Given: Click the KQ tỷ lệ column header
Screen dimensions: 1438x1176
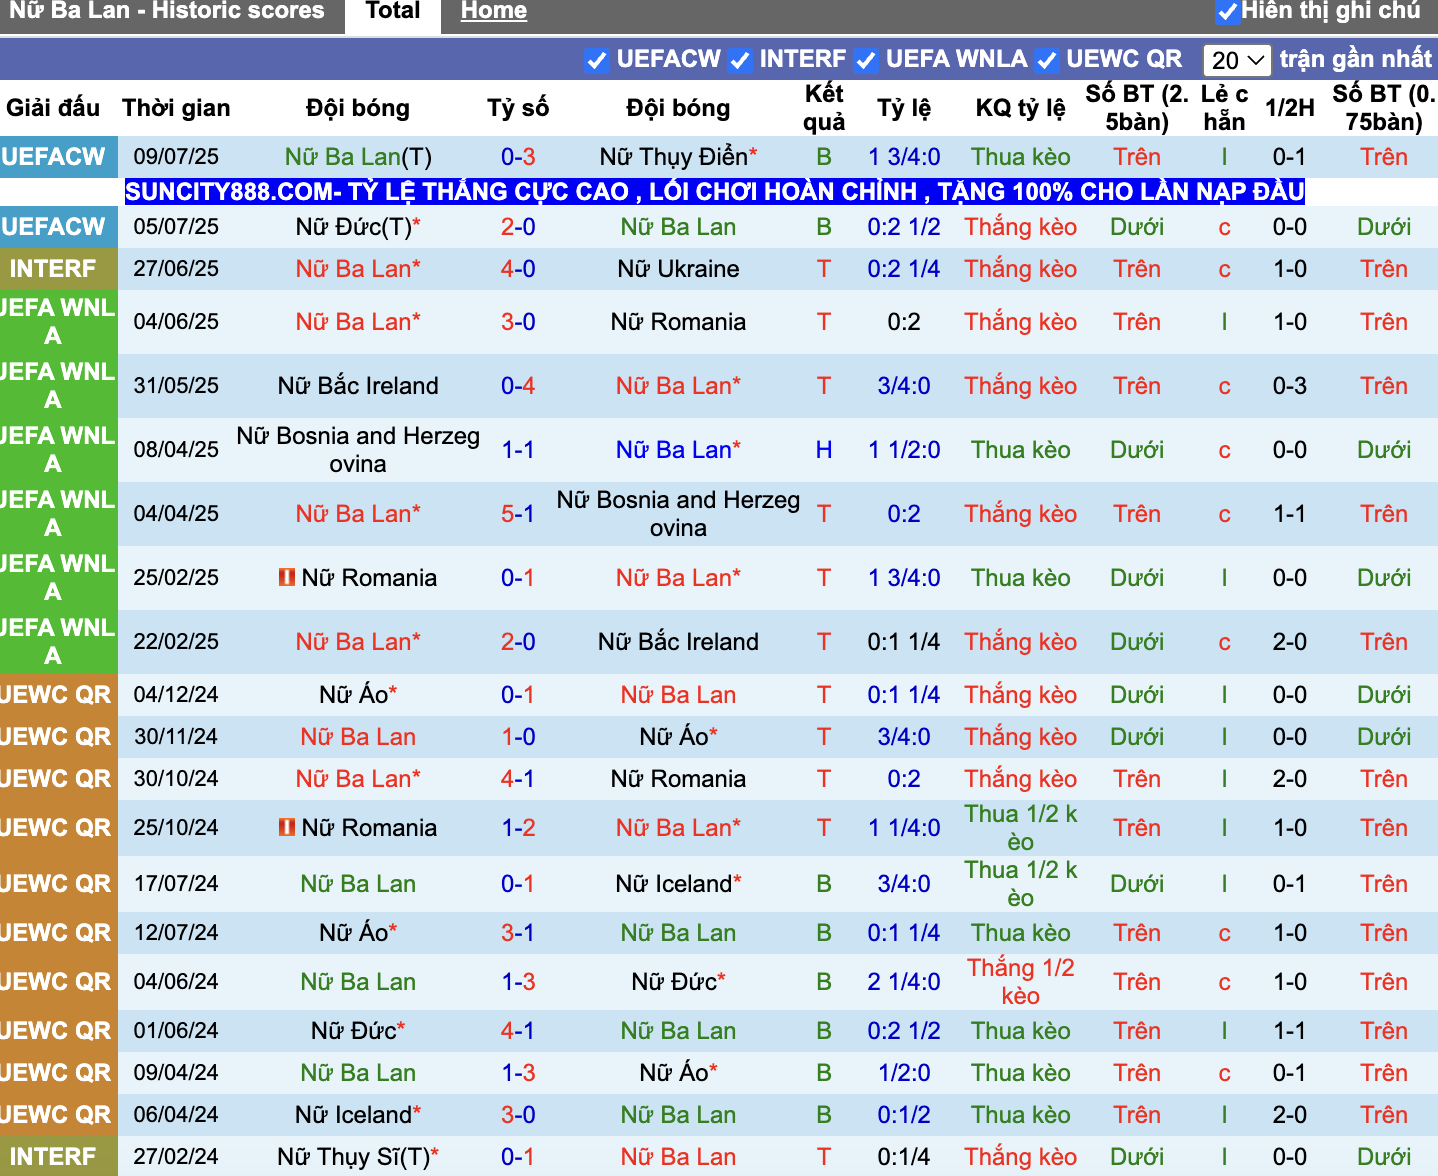Looking at the screenshot, I should click(x=1020, y=108).
